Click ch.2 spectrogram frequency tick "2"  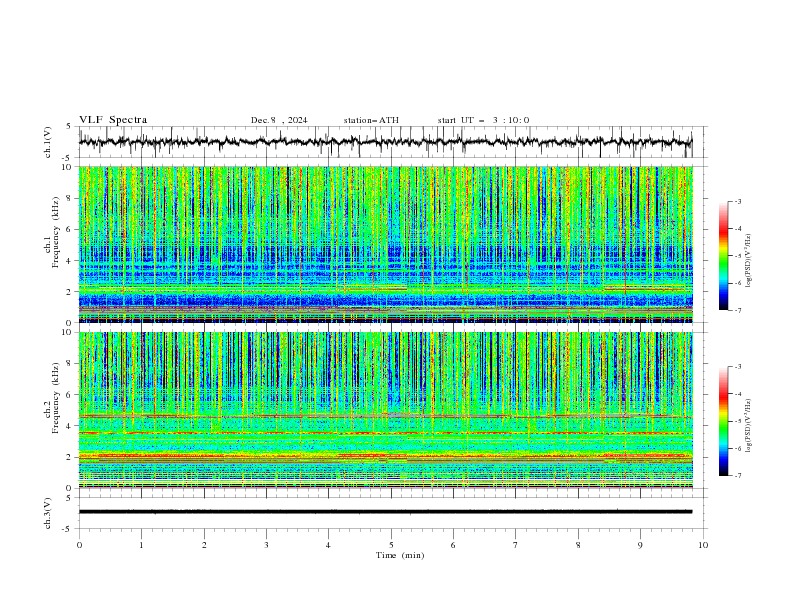(71, 457)
